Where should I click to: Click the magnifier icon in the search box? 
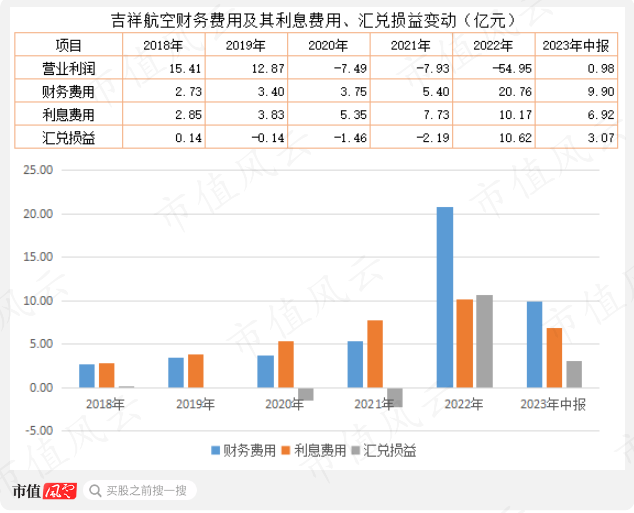(95, 491)
